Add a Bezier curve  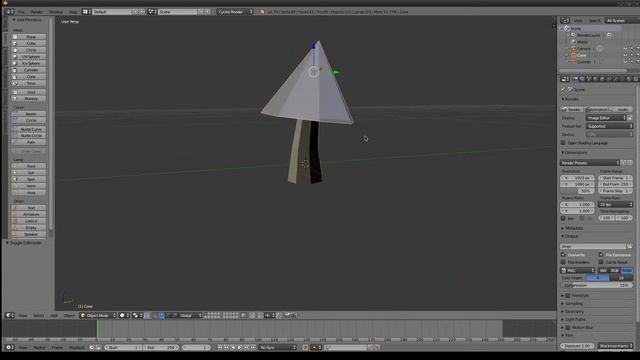[x=29, y=114]
